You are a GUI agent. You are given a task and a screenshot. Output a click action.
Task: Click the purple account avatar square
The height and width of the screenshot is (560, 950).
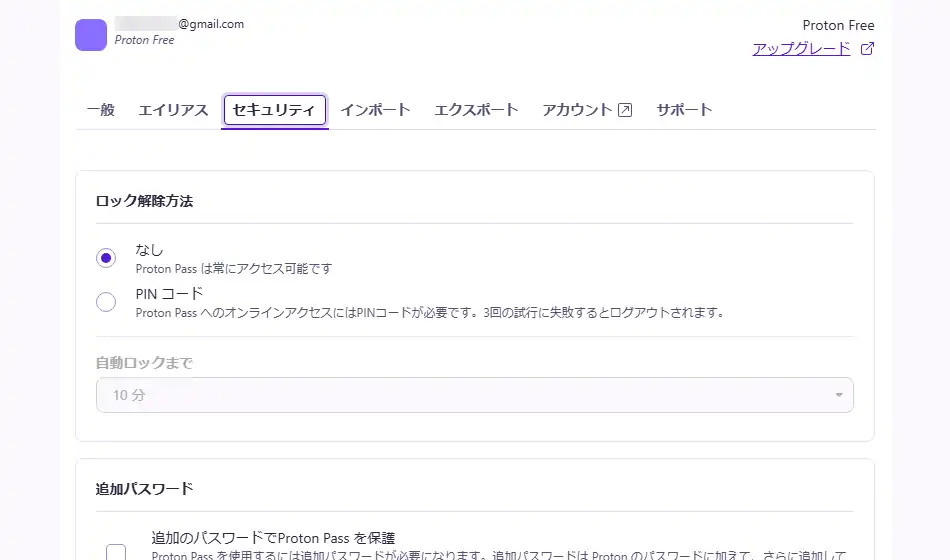click(91, 34)
